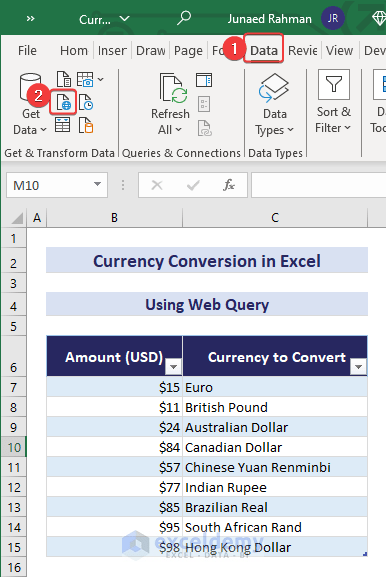The width and height of the screenshot is (386, 577).
Task: Click the Junaed Rahman account name
Action: (269, 19)
